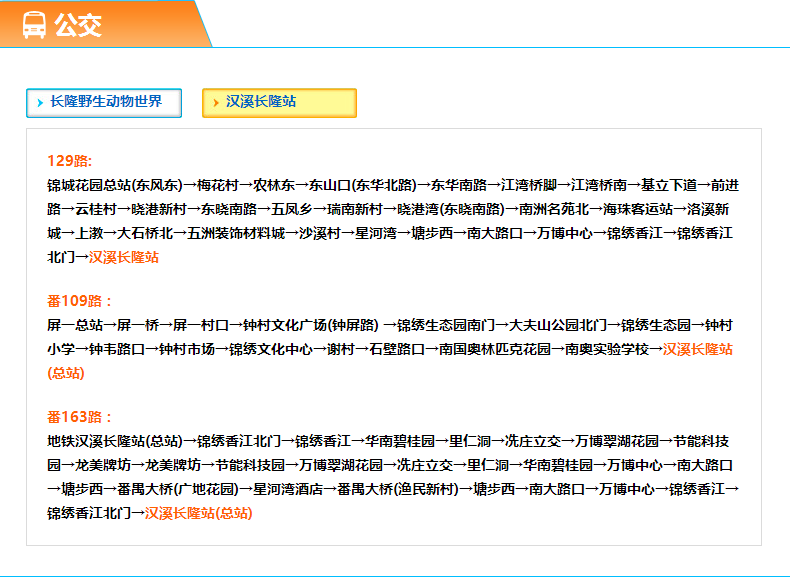Click the stop 晓港湾(东晓南路)

tap(451, 209)
